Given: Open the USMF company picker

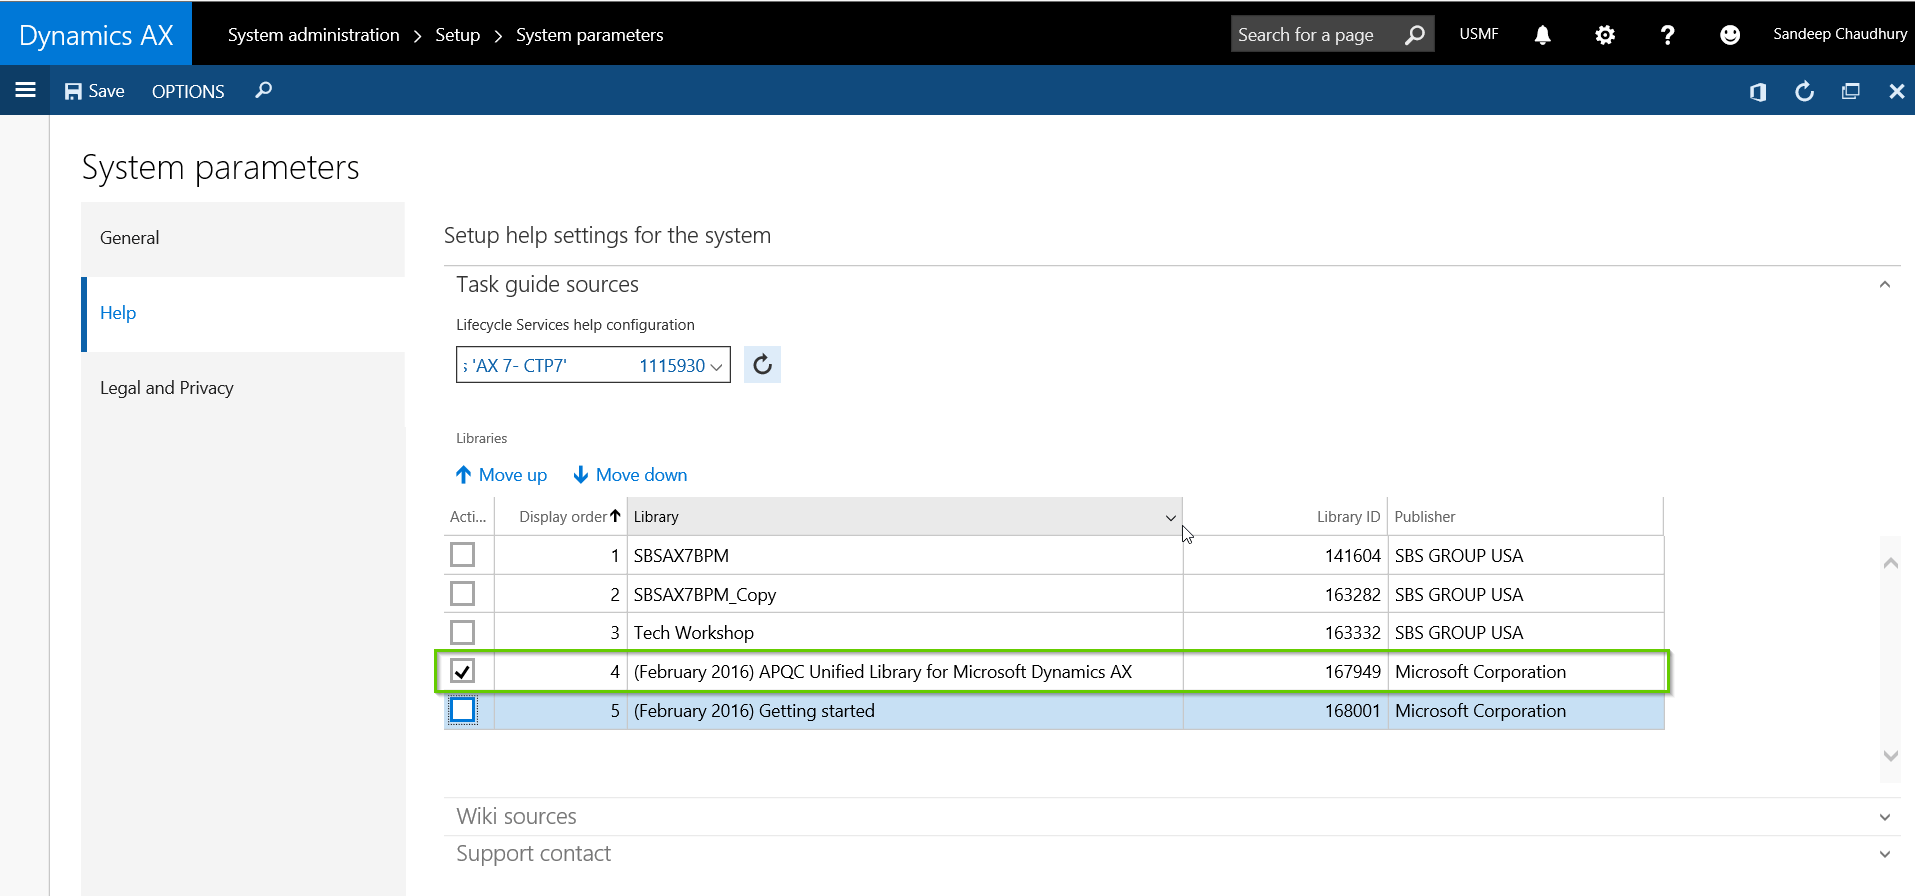Looking at the screenshot, I should 1478,34.
